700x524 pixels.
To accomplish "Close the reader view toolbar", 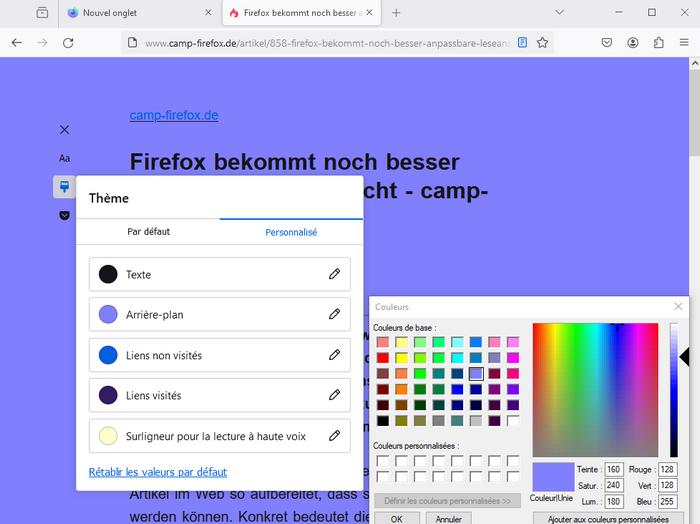I will point(64,129).
